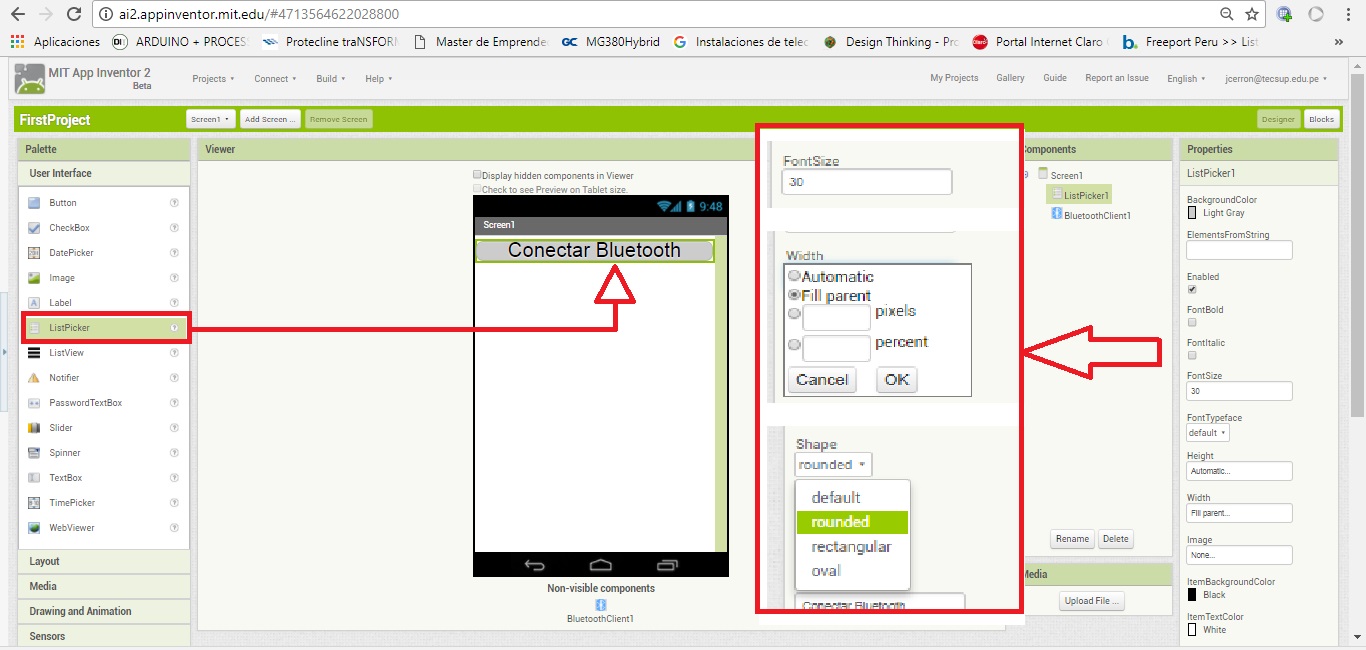Choose the Notifier warning icon
The width and height of the screenshot is (1366, 650).
[34, 378]
